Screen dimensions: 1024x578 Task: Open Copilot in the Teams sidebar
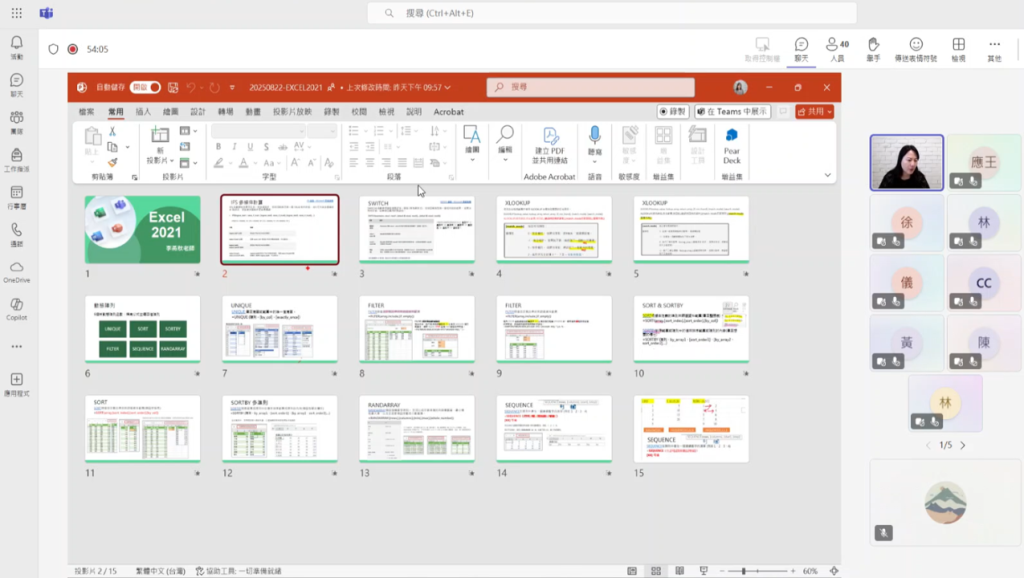coord(16,308)
